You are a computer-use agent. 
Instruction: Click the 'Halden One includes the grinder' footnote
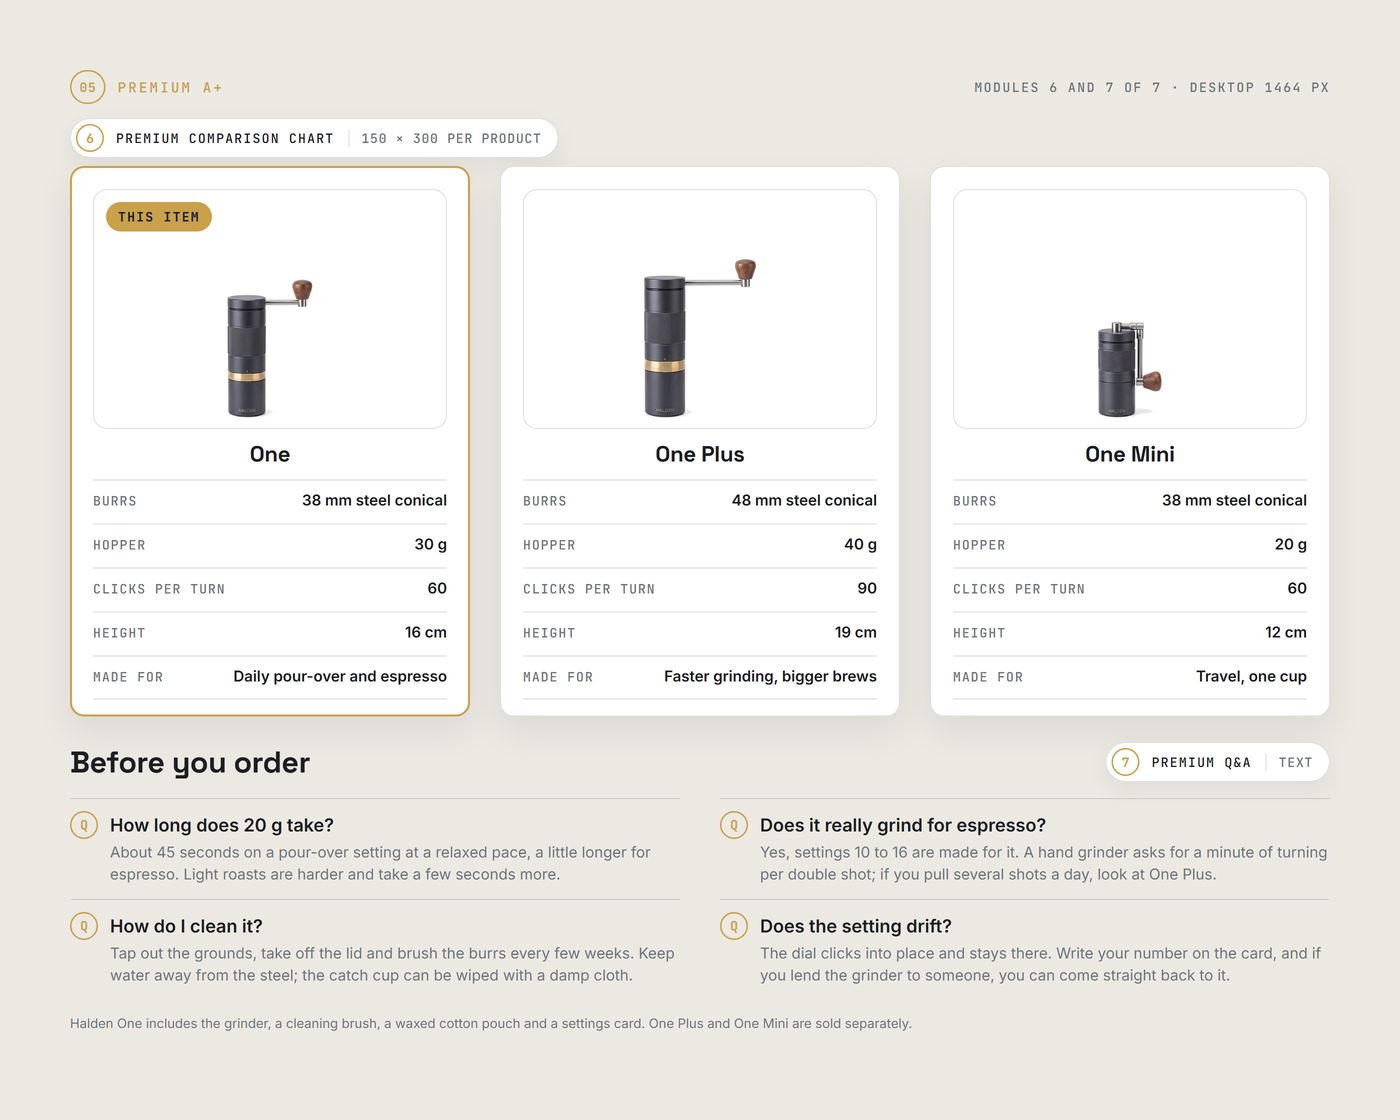pos(491,1023)
